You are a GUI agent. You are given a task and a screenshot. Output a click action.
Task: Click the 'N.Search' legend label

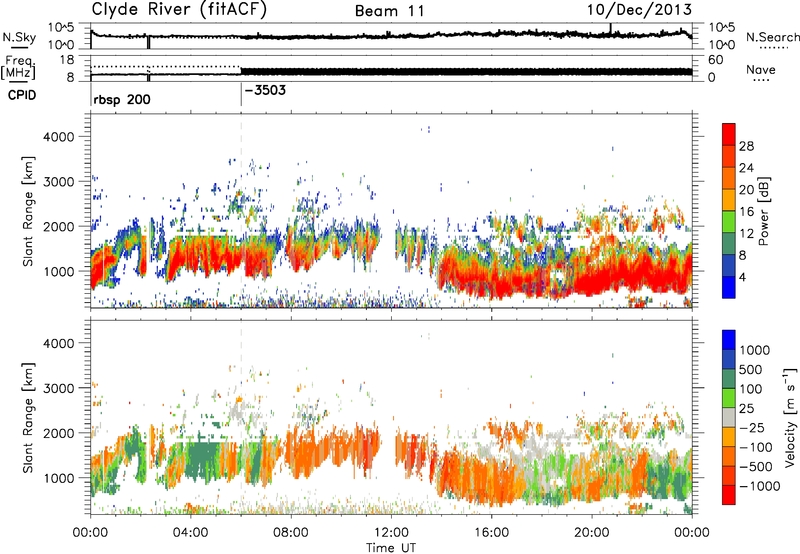point(772,37)
